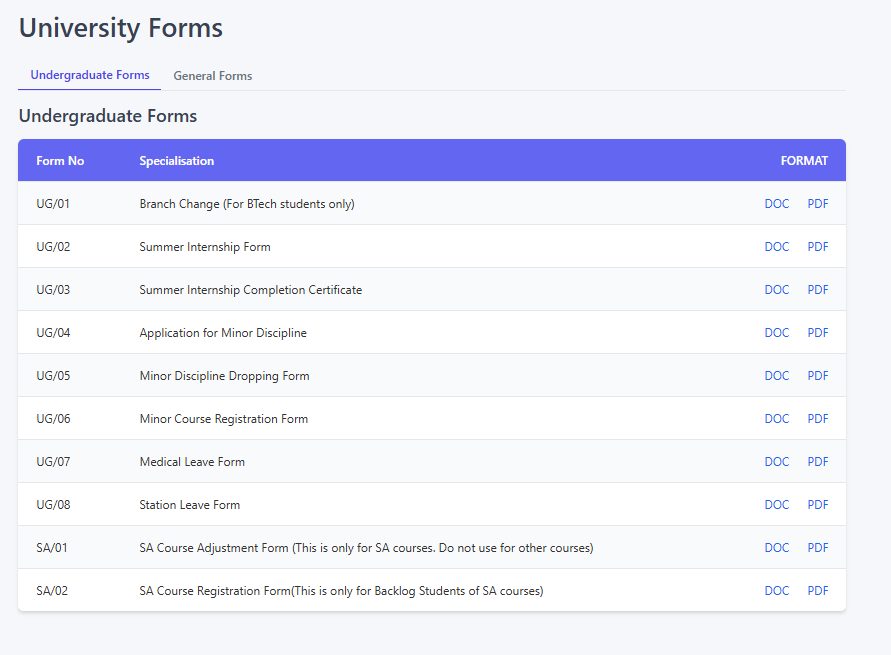Select the UG/05 form number cell
This screenshot has height=655, width=891.
click(53, 376)
